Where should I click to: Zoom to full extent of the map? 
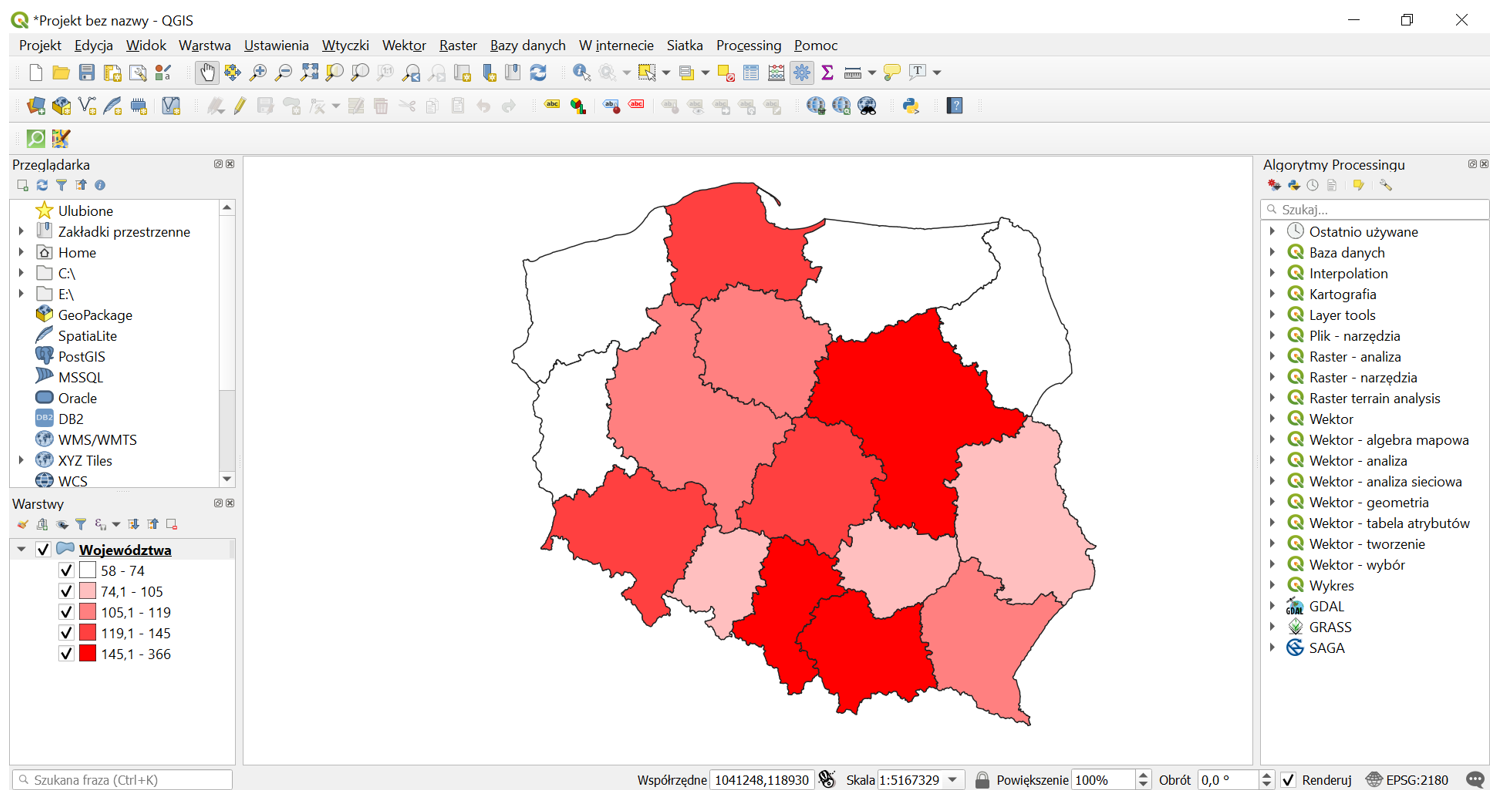click(309, 72)
